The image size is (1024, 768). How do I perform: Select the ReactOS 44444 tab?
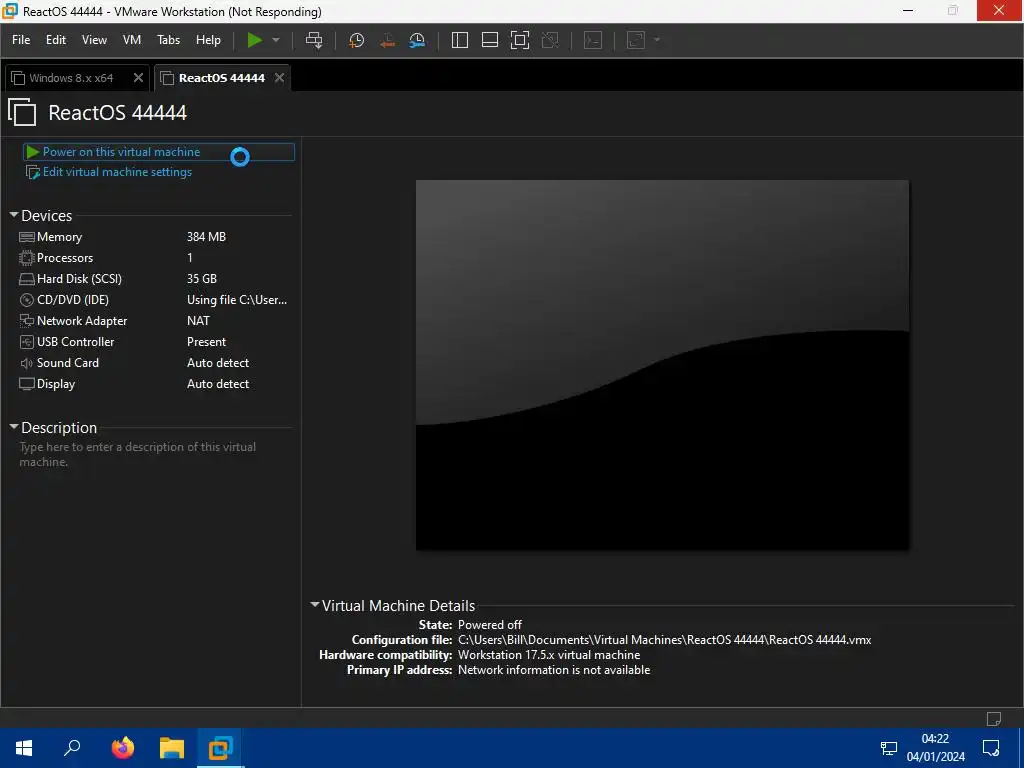[x=222, y=78]
